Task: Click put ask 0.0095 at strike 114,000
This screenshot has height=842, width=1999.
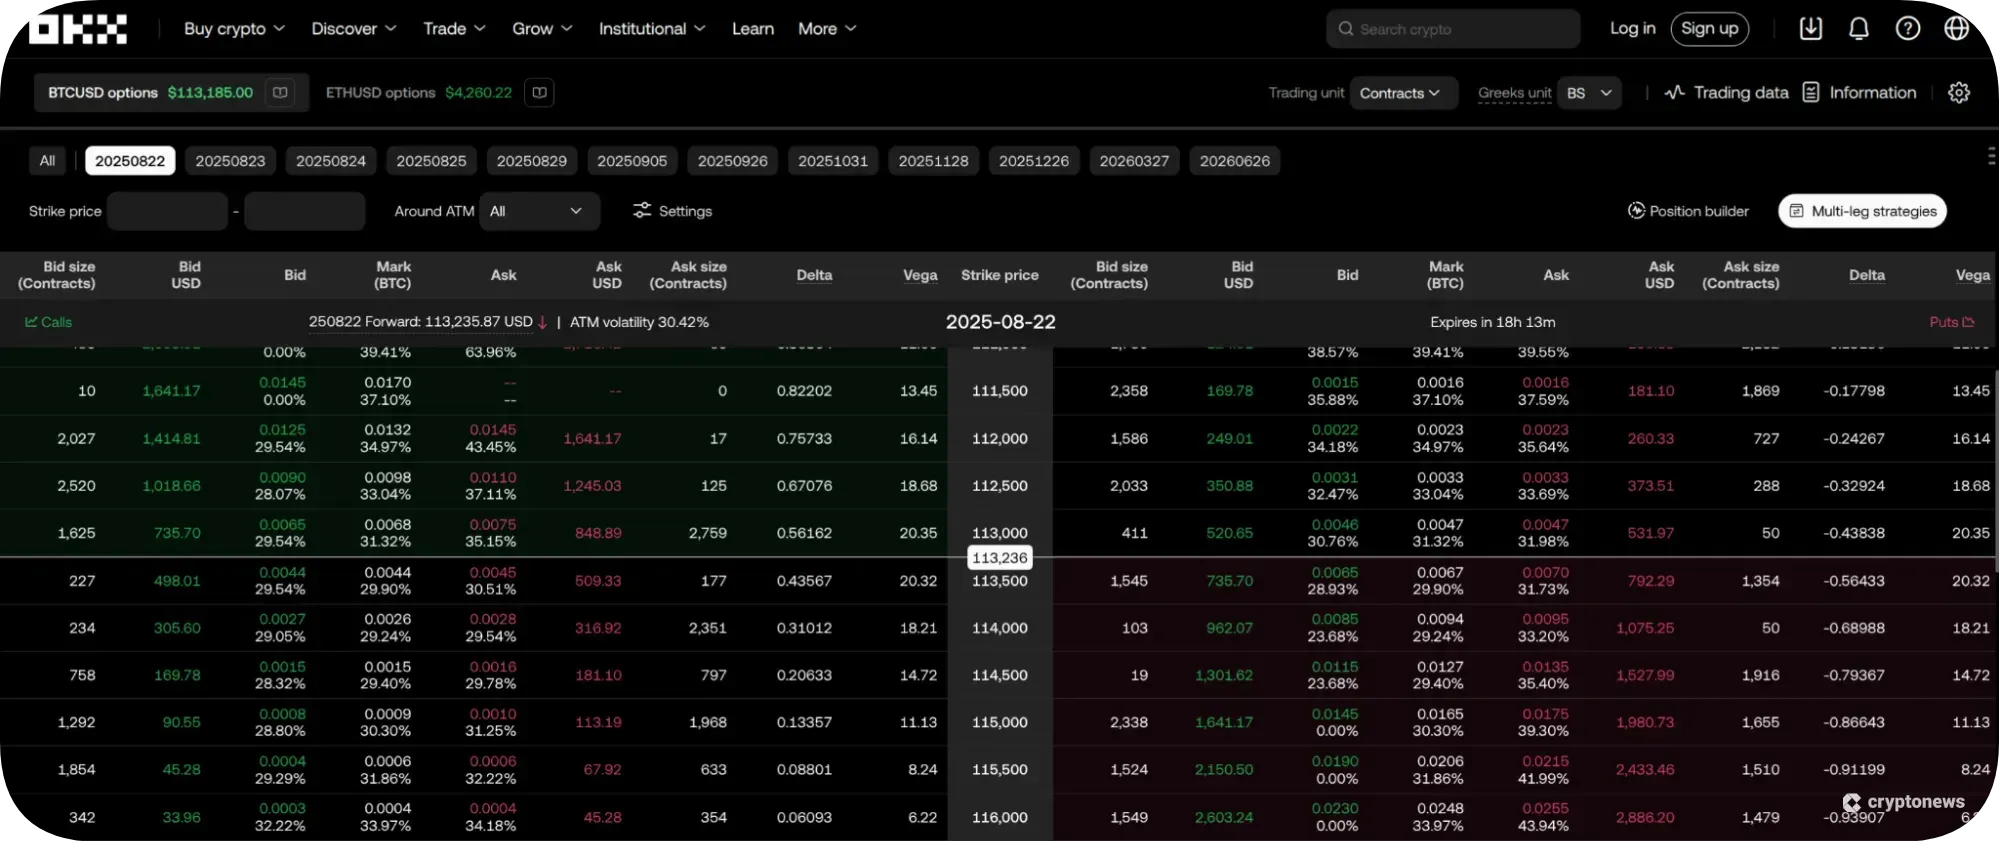Action: (1545, 620)
